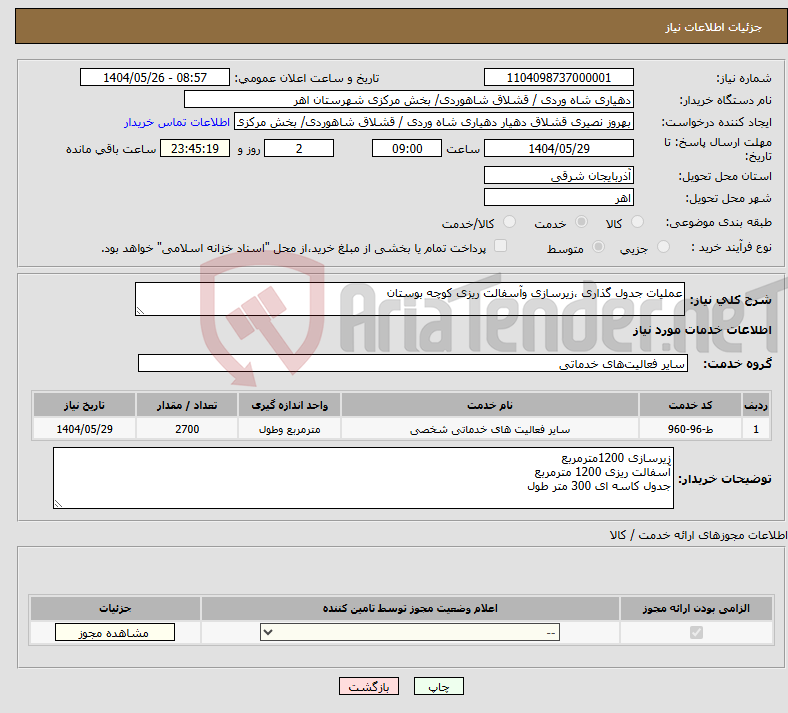The image size is (788, 713).
Task: Click the تعداد / مقدار column header
Action: point(187,405)
